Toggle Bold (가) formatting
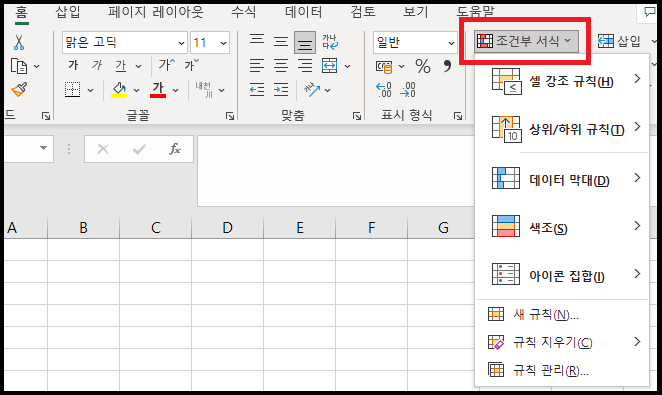The image size is (662, 395). 73,65
